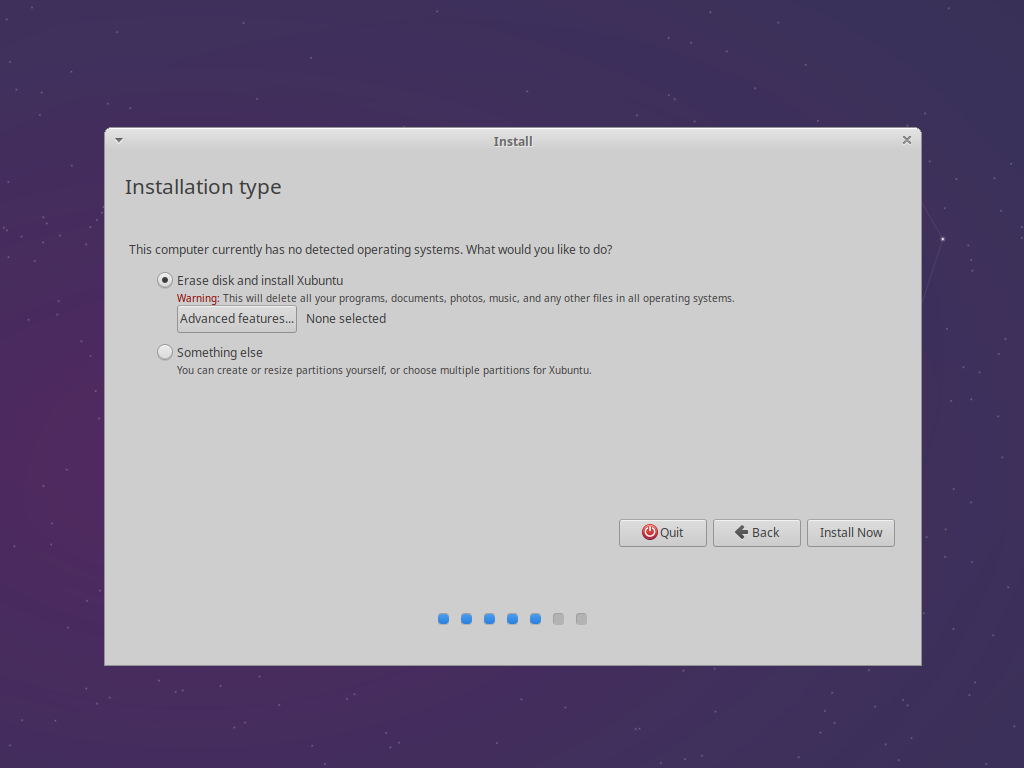Screen dimensions: 1024x768
Task: Select "Erase disk and install Xubuntu"
Action: [164, 280]
